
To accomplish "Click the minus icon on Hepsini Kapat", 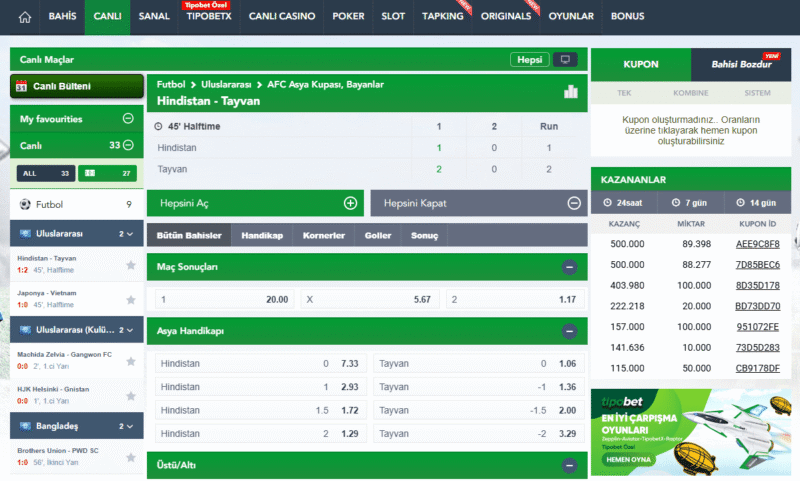I will 574,203.
